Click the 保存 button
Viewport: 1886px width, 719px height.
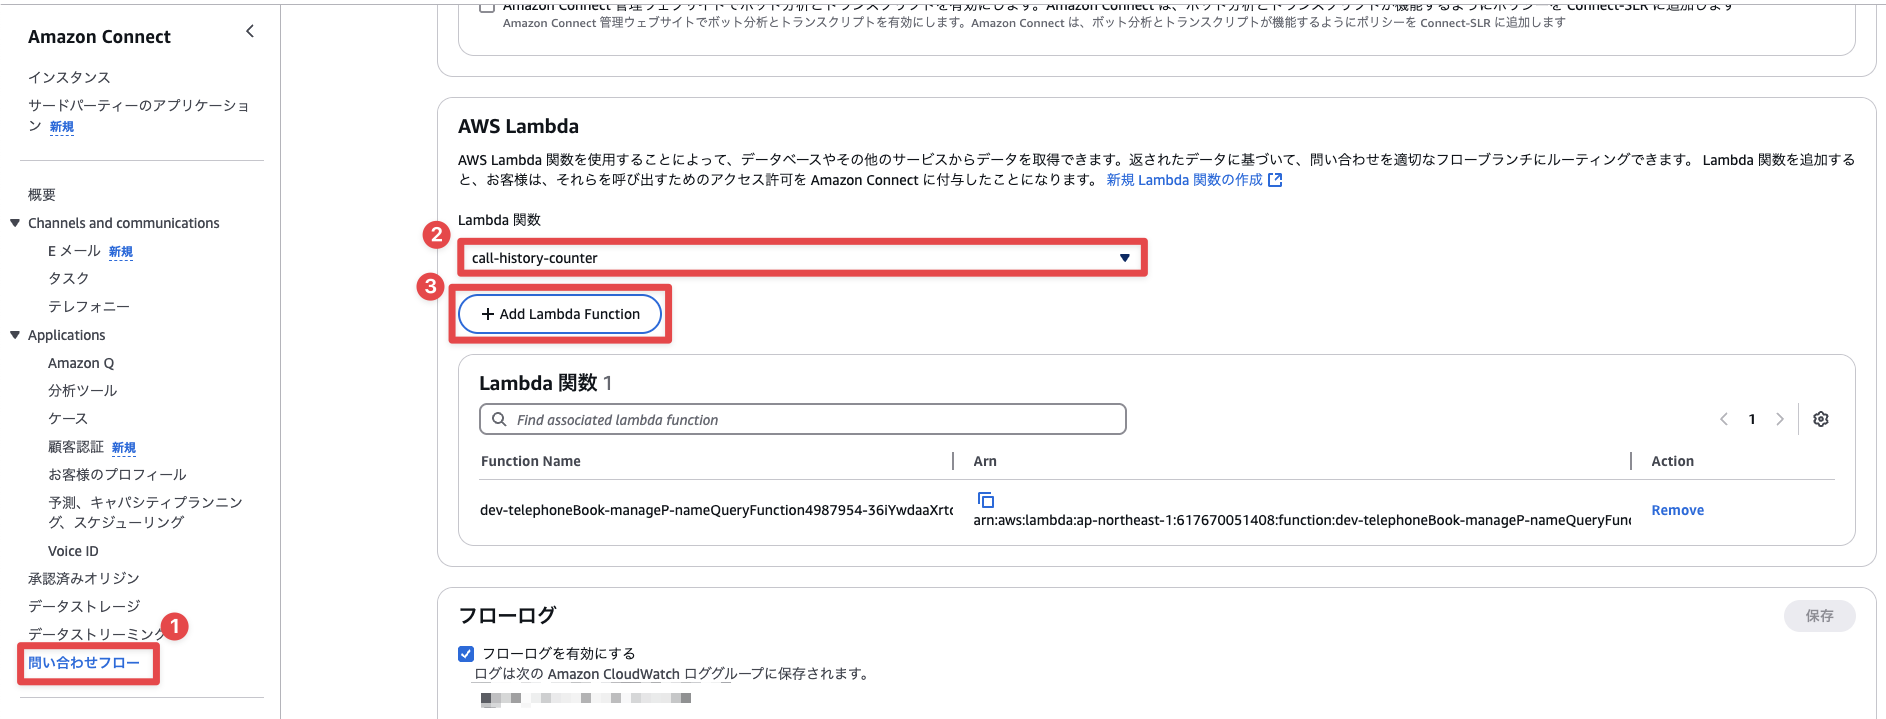click(1819, 616)
